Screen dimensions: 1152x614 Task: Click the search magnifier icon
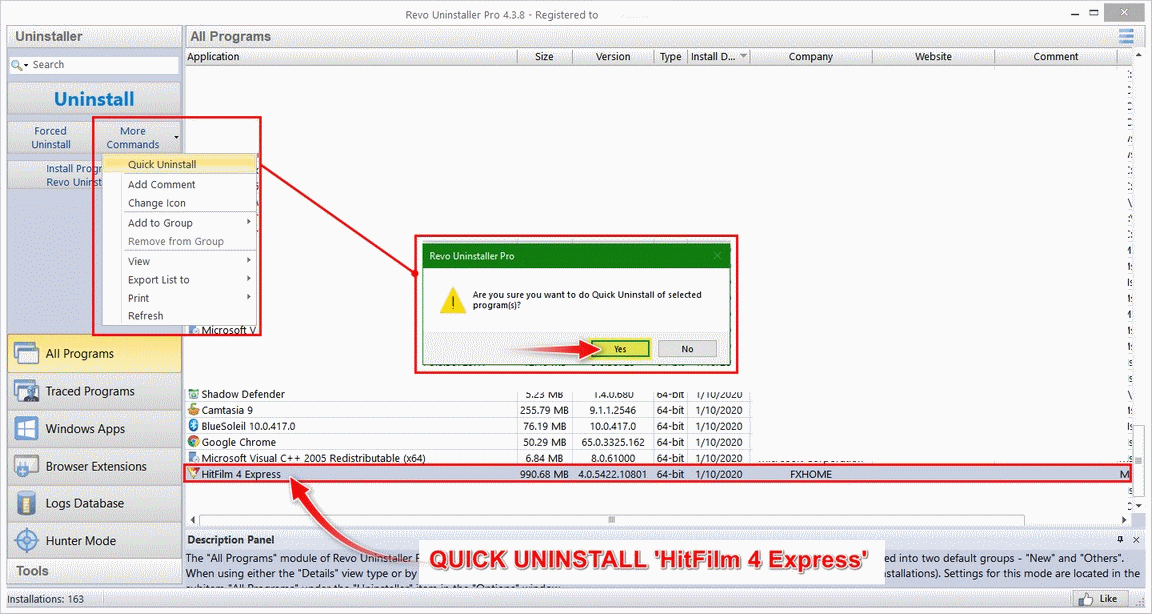point(16,65)
